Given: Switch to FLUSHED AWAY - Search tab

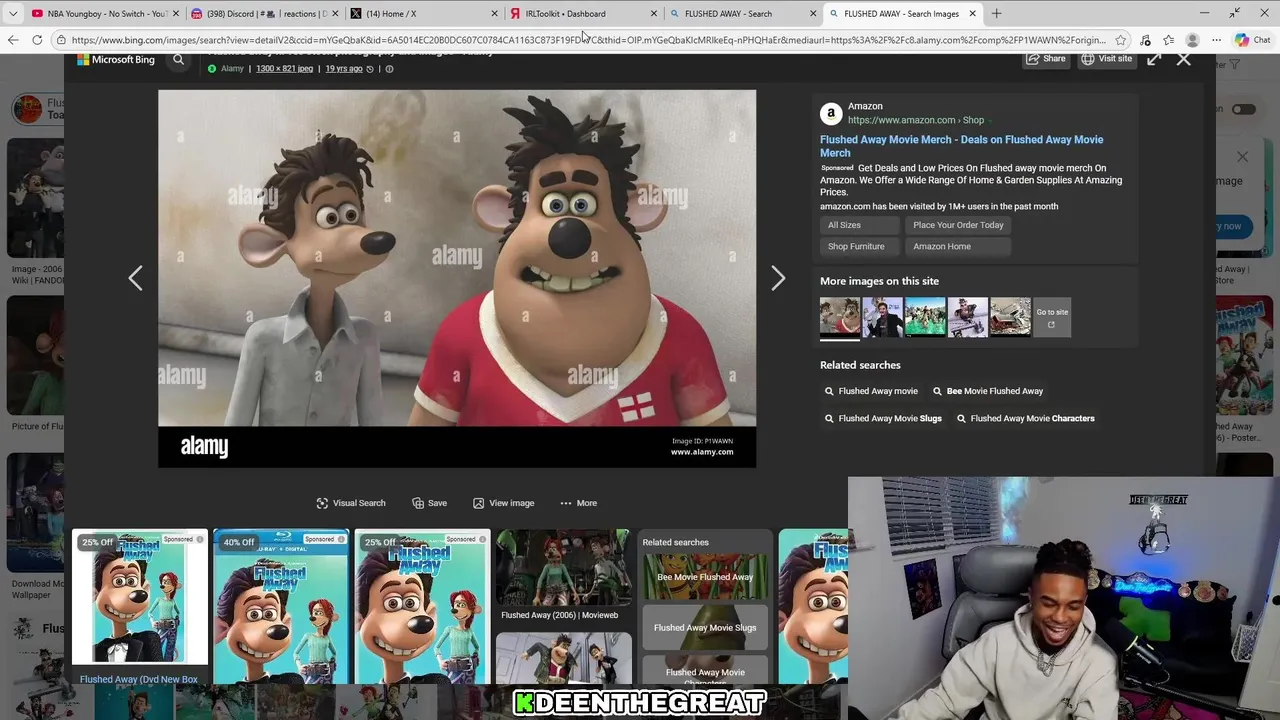Looking at the screenshot, I should coord(743,14).
